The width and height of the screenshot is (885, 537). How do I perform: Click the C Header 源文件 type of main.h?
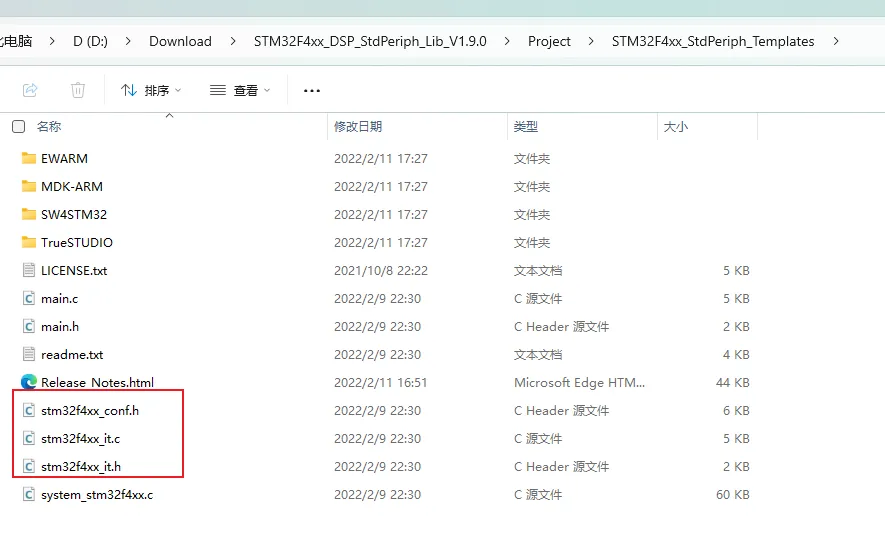click(562, 326)
